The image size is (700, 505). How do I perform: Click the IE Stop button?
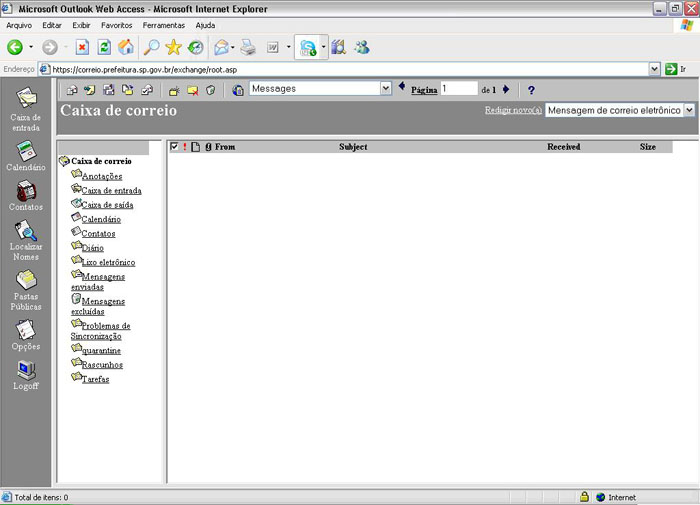[82, 47]
